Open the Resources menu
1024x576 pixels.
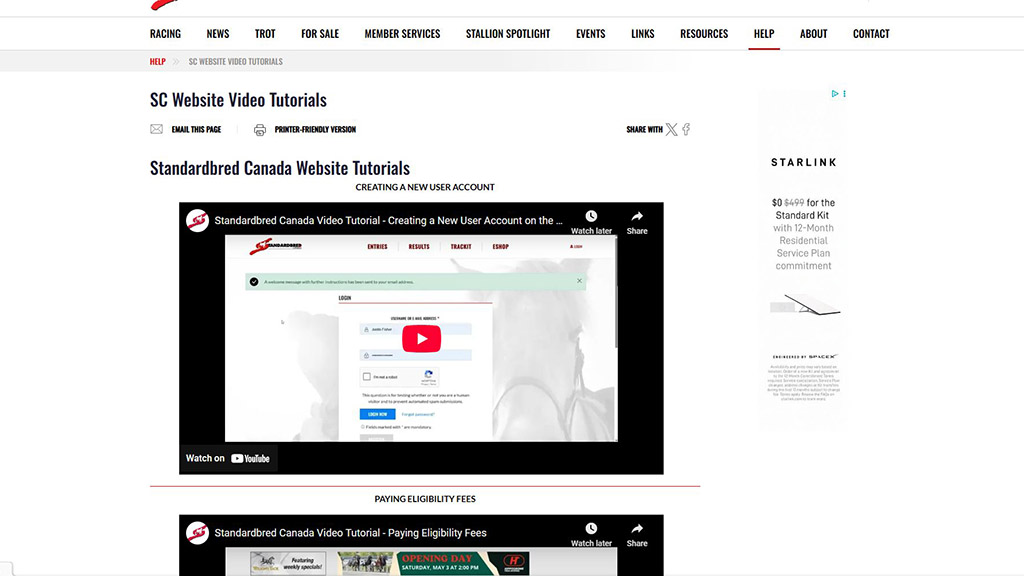(704, 33)
